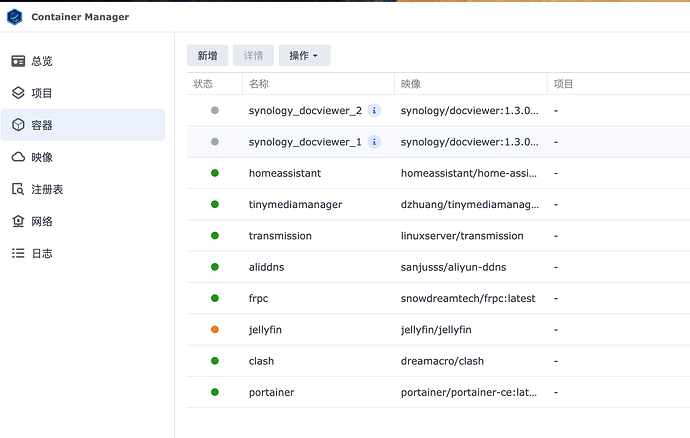Open the 总览 overview icon in sidebar
Screen dimensions: 690x438
click(x=18, y=61)
